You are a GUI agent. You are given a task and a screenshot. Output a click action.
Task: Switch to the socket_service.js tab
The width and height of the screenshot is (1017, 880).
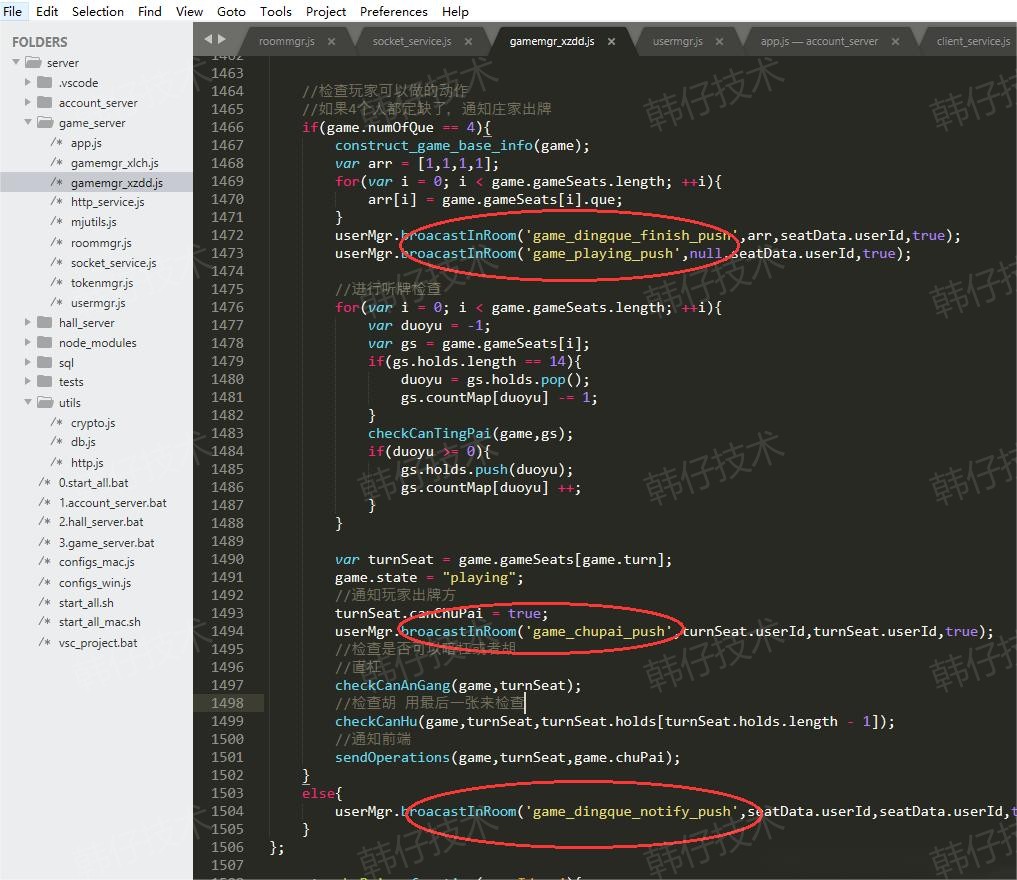[x=412, y=41]
